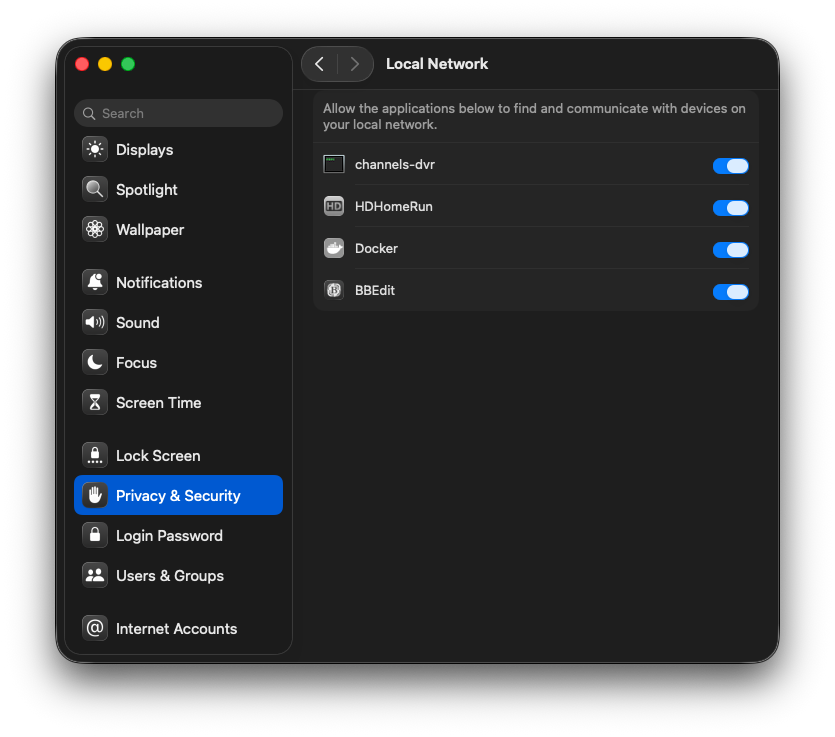Image resolution: width=835 pixels, height=737 pixels.
Task: Click the Spotlight magnifier icon
Action: point(95,190)
